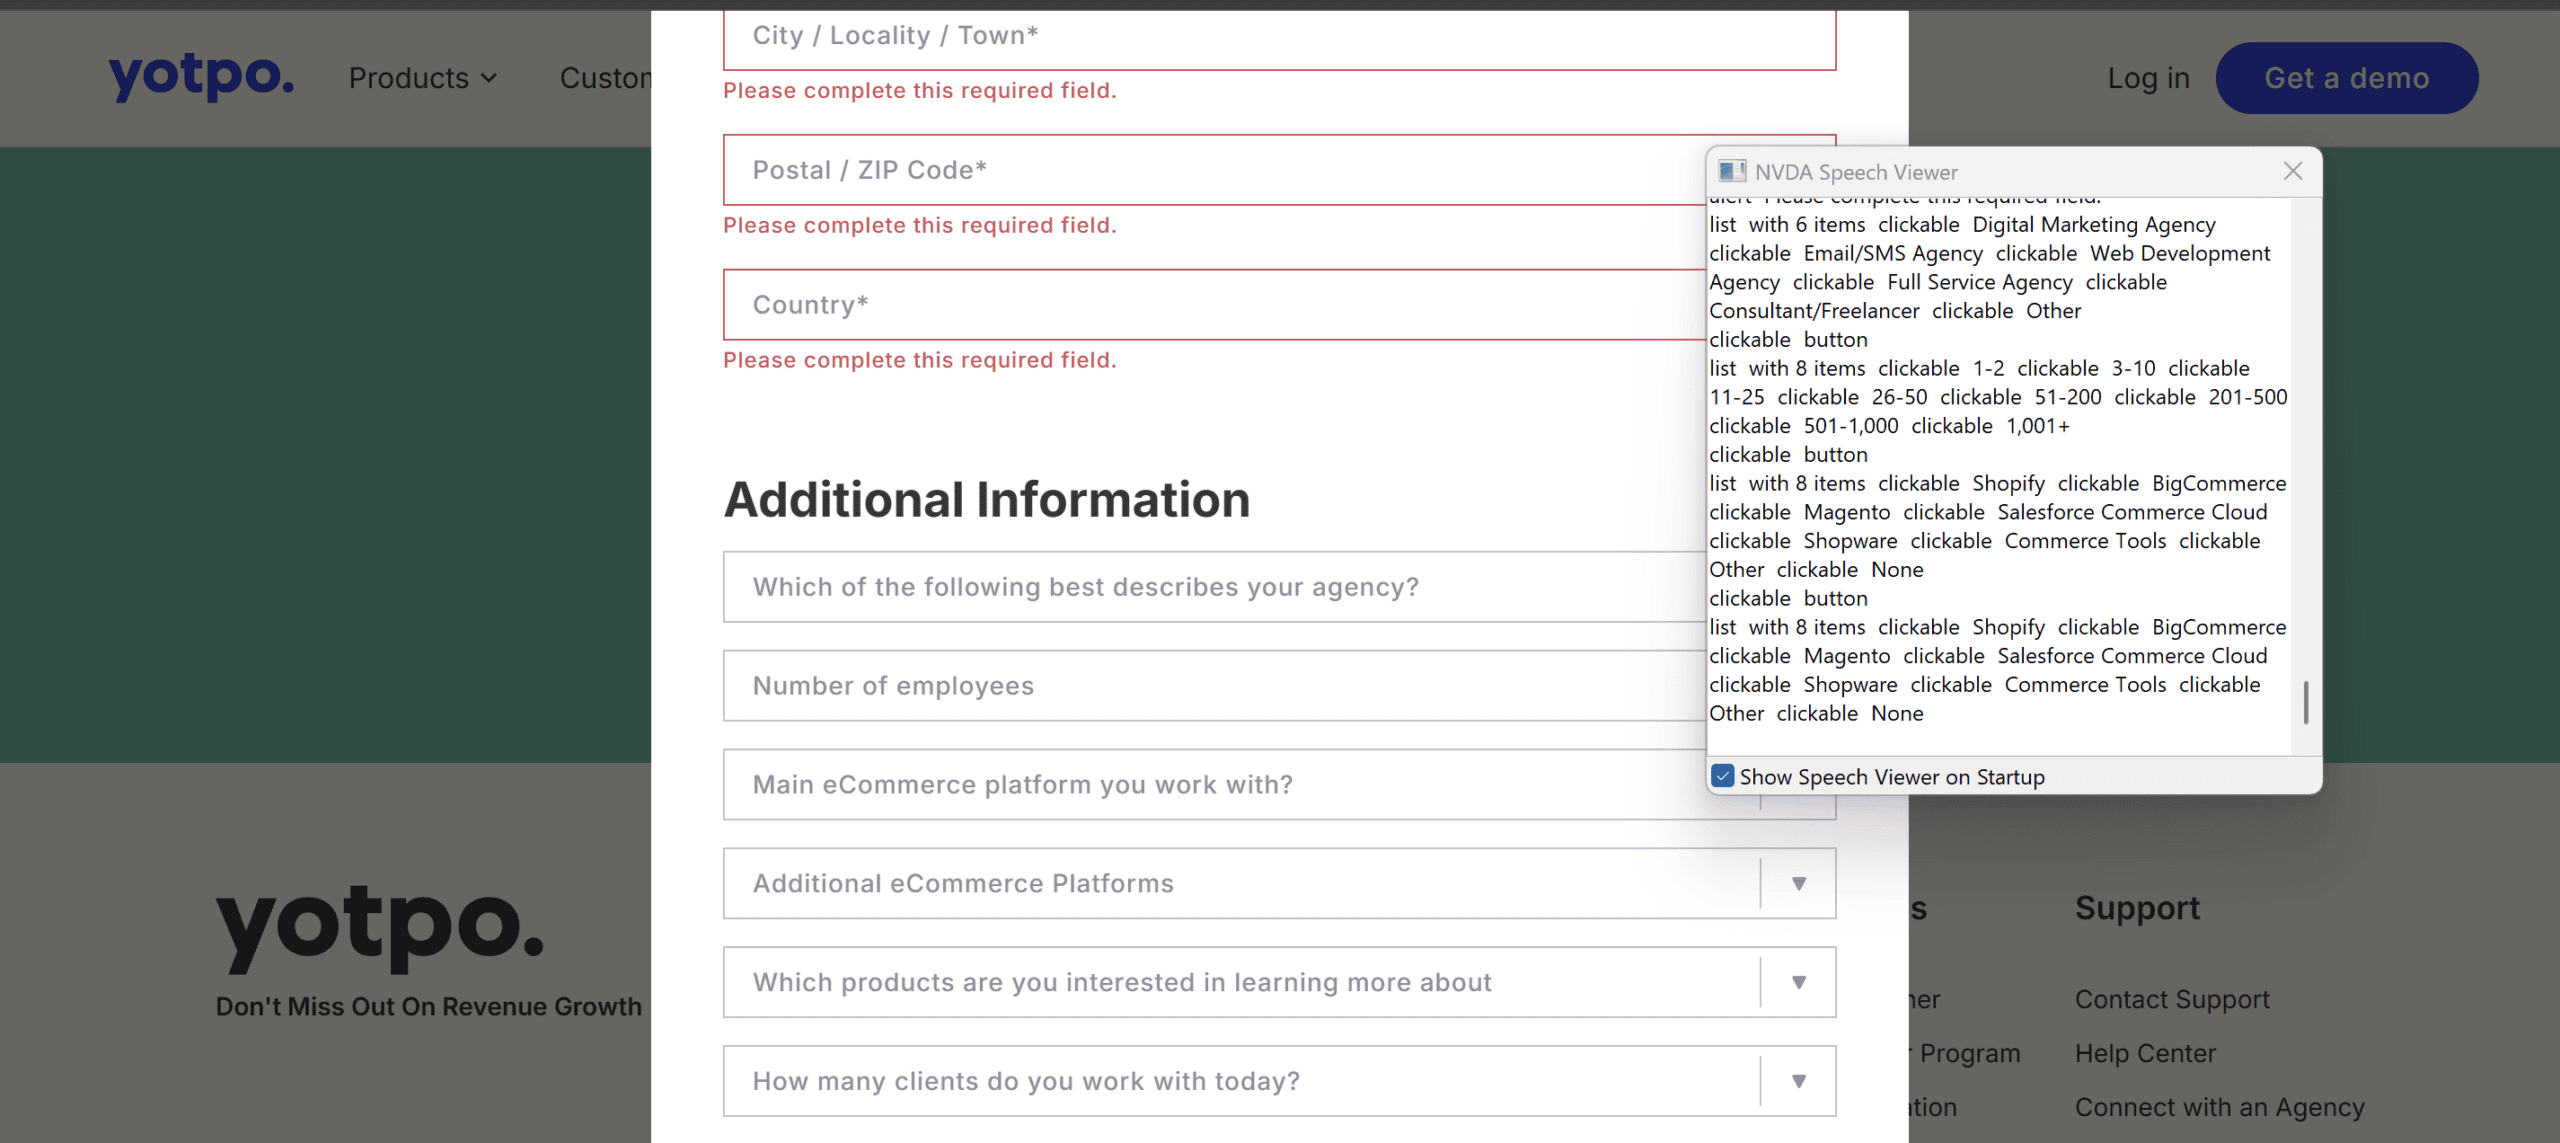Image resolution: width=2560 pixels, height=1143 pixels.
Task: Open the How many clients dropdown
Action: pyautogui.click(x=1799, y=1080)
